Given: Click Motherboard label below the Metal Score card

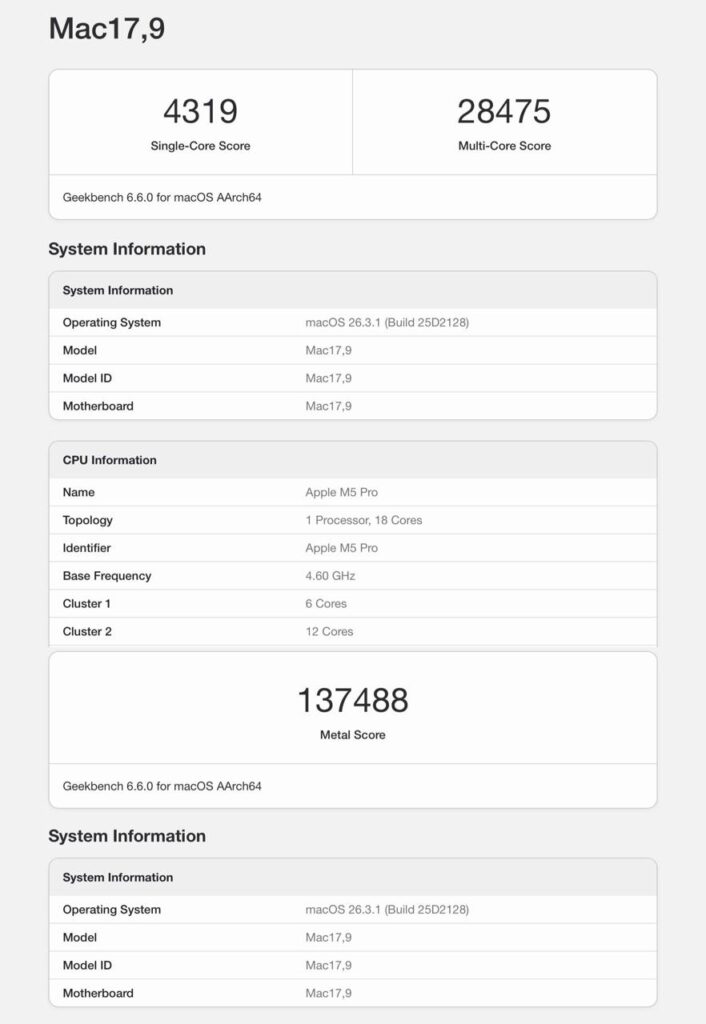Looking at the screenshot, I should [98, 993].
